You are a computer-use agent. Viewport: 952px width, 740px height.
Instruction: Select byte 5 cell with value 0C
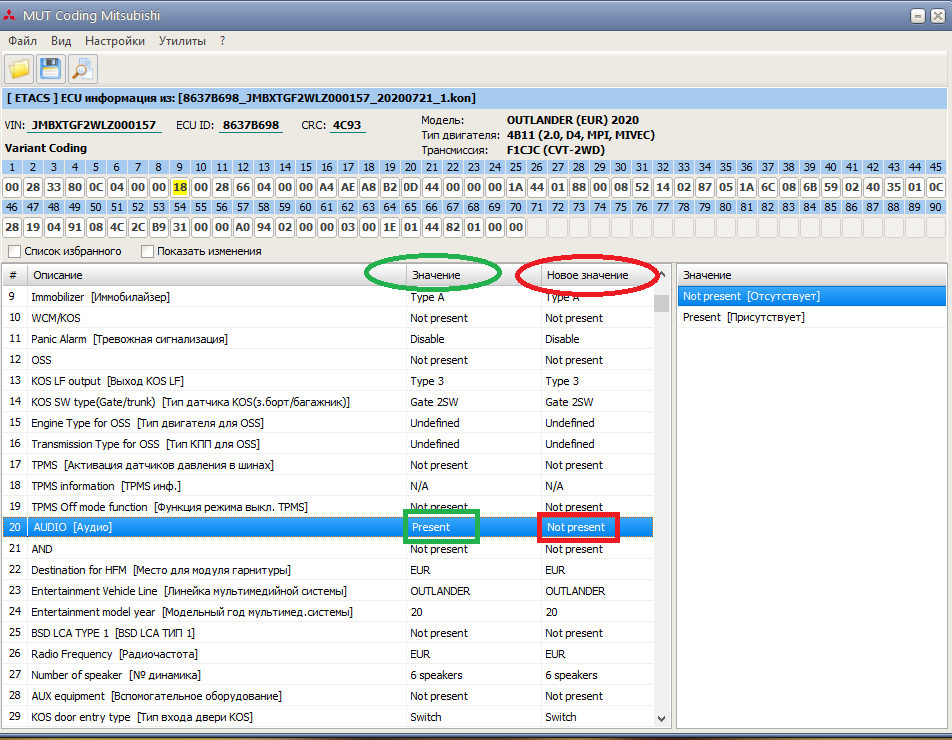tap(96, 187)
